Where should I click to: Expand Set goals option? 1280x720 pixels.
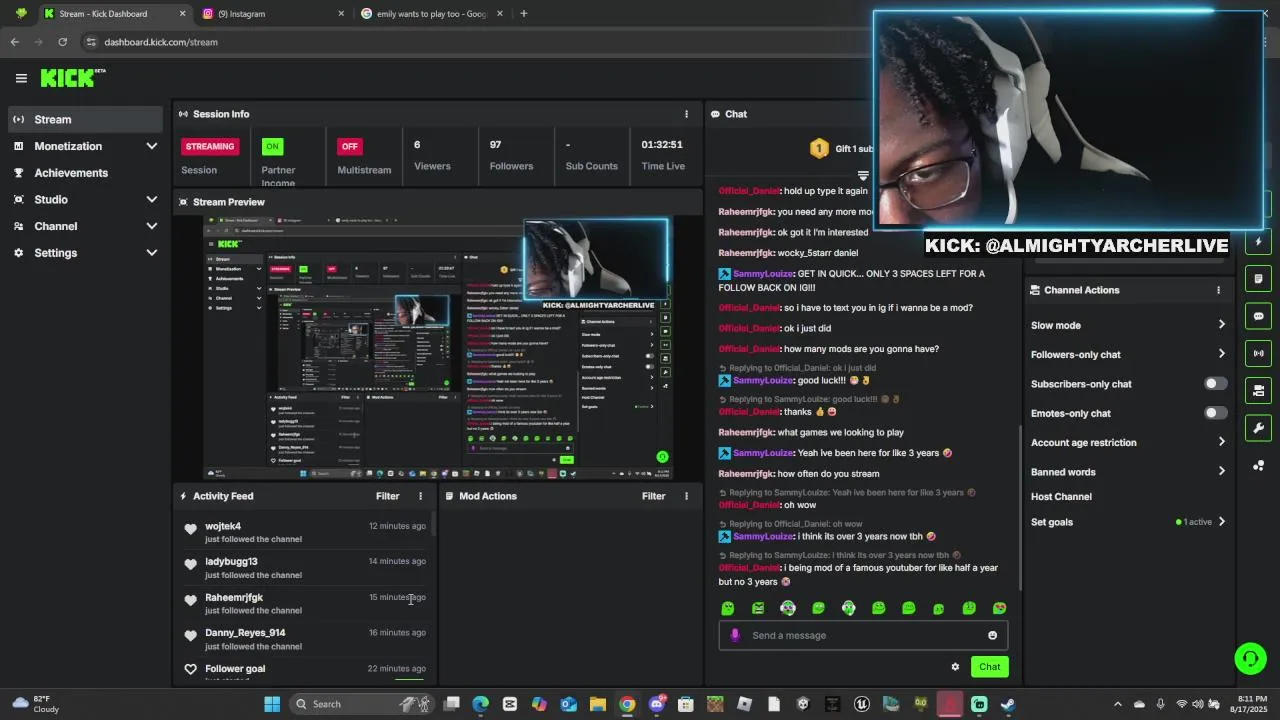tap(1128, 522)
